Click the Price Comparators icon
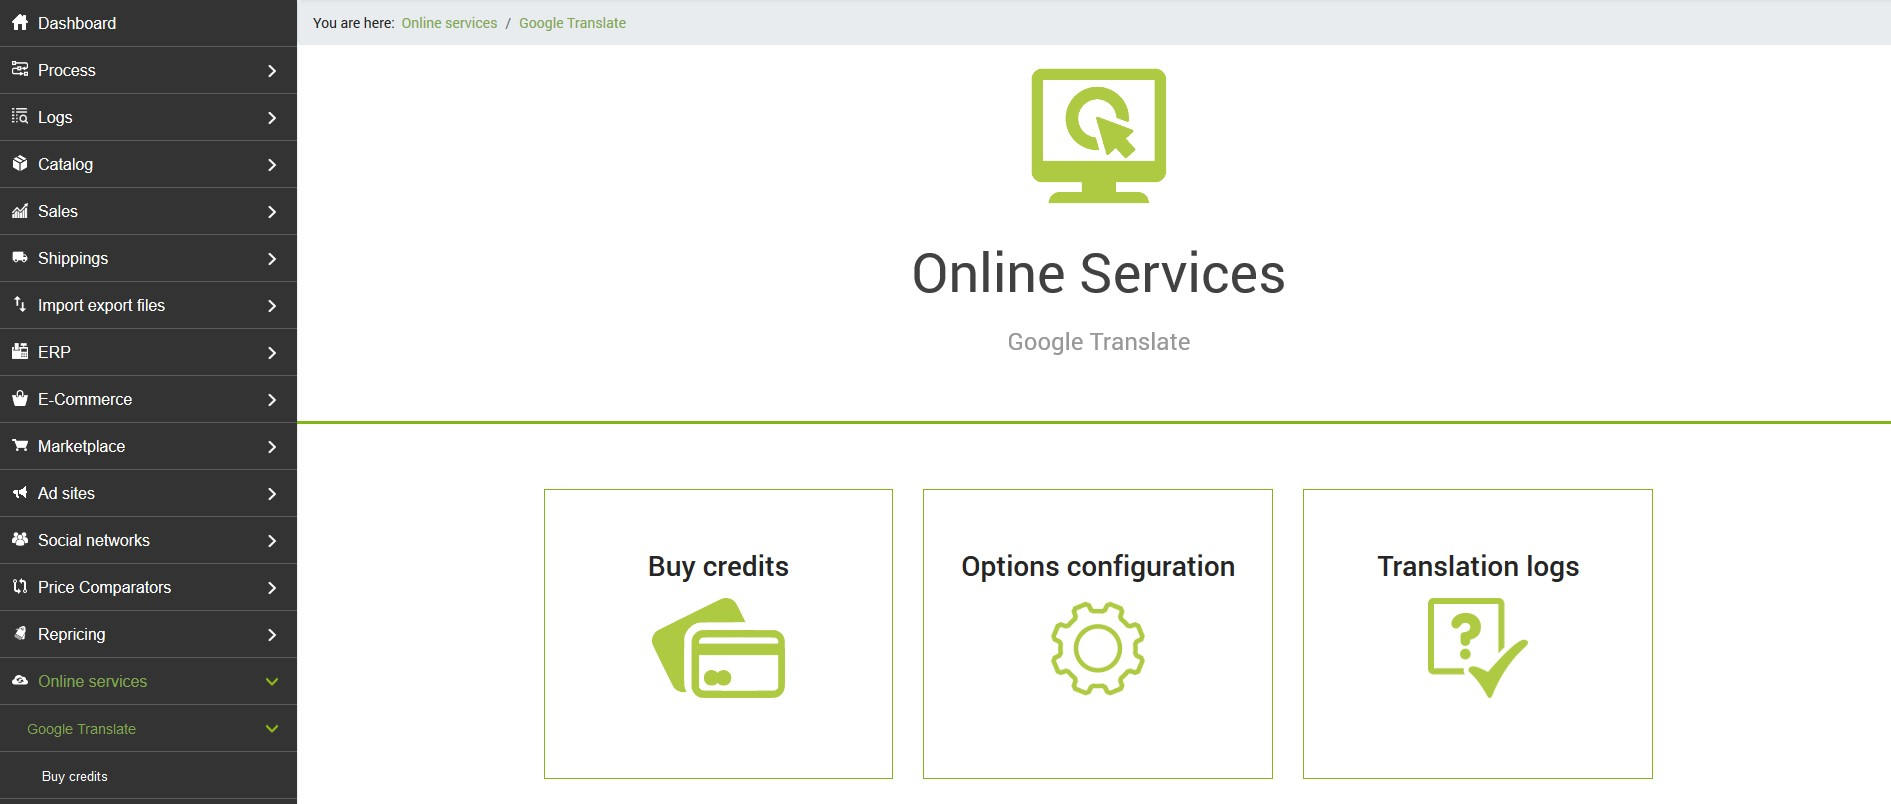The width and height of the screenshot is (1891, 804). [x=19, y=586]
